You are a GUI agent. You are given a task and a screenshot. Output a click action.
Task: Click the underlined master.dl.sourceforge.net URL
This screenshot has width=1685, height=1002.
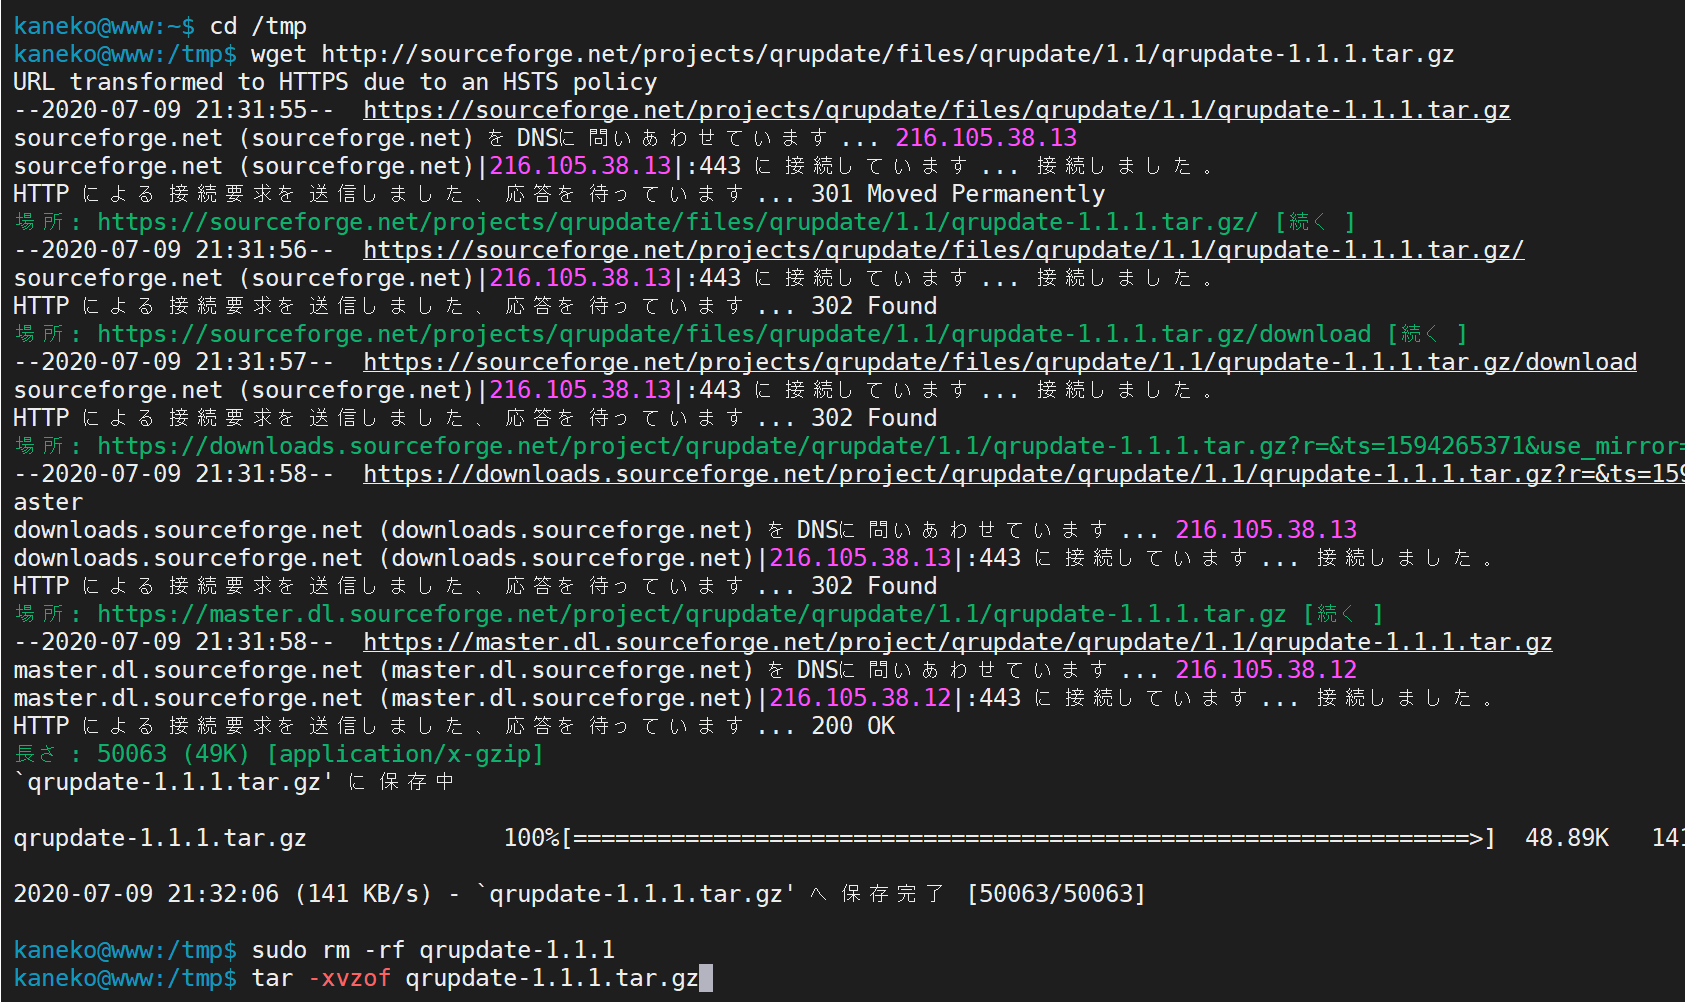(x=957, y=642)
